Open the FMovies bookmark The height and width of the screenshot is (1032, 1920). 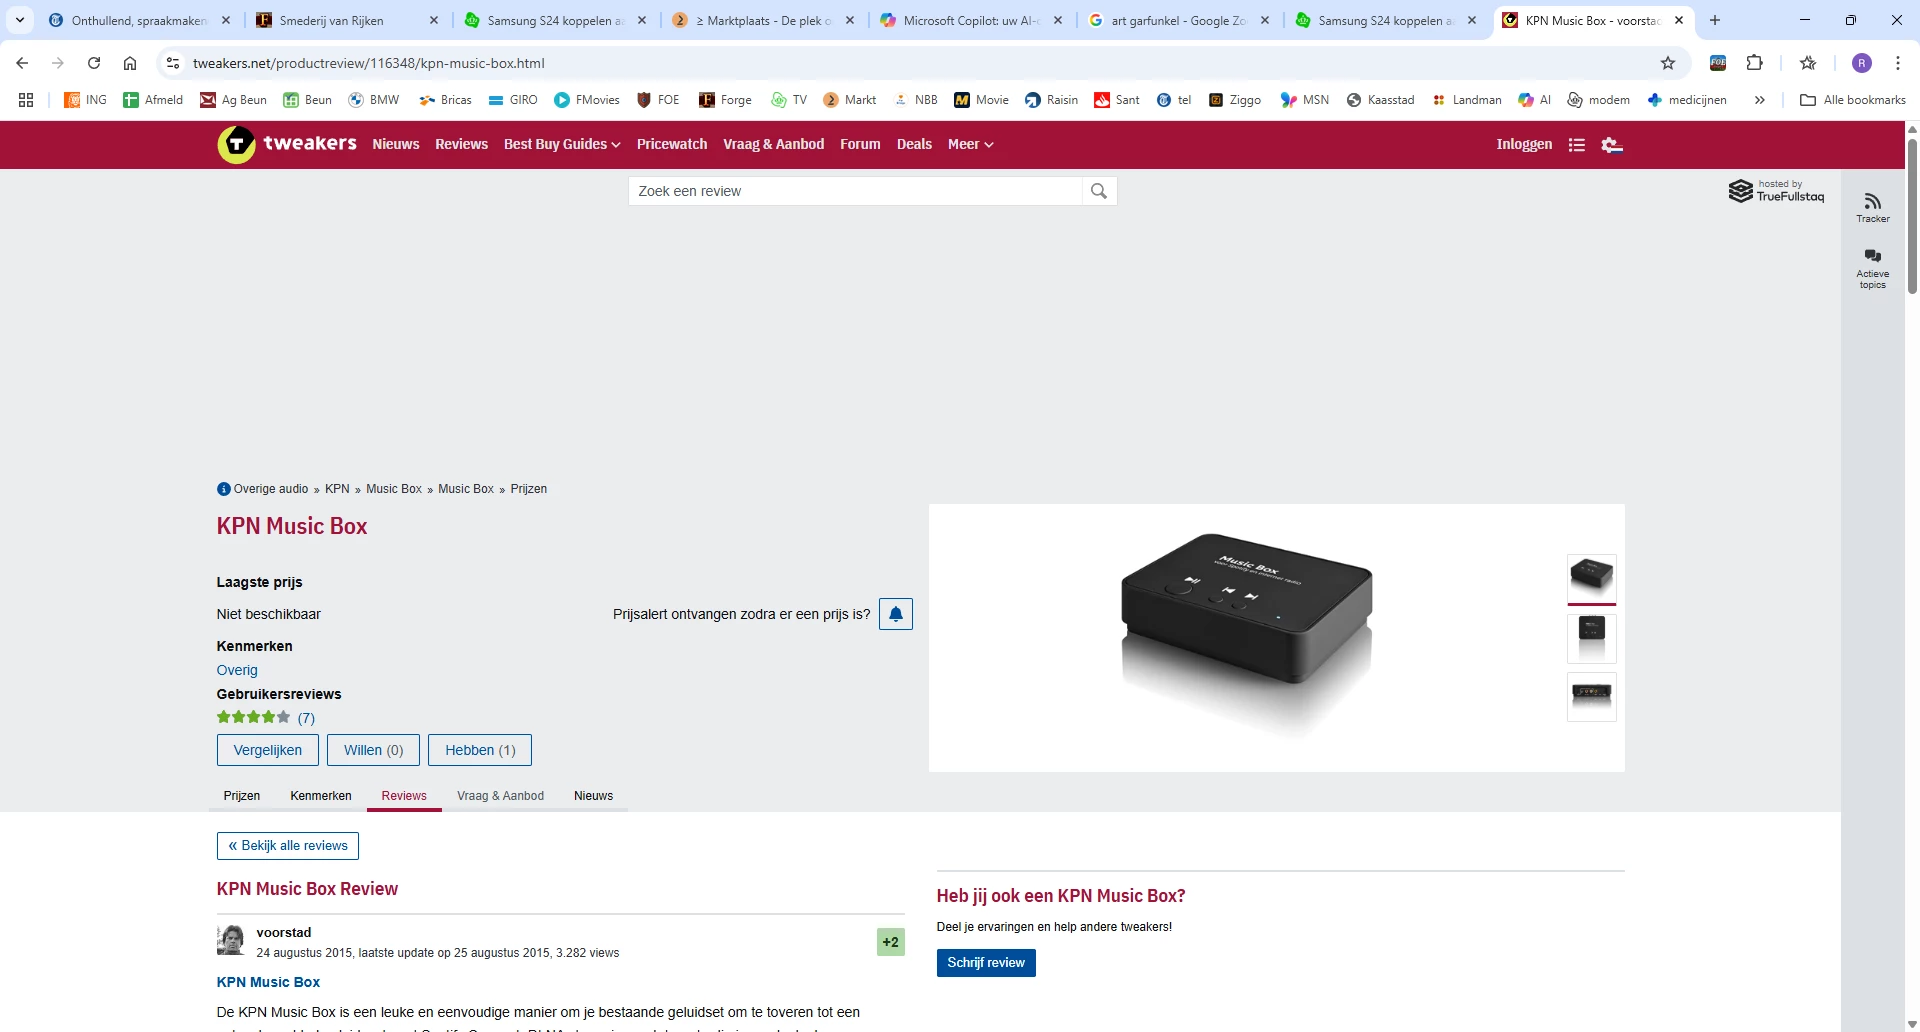[x=587, y=100]
